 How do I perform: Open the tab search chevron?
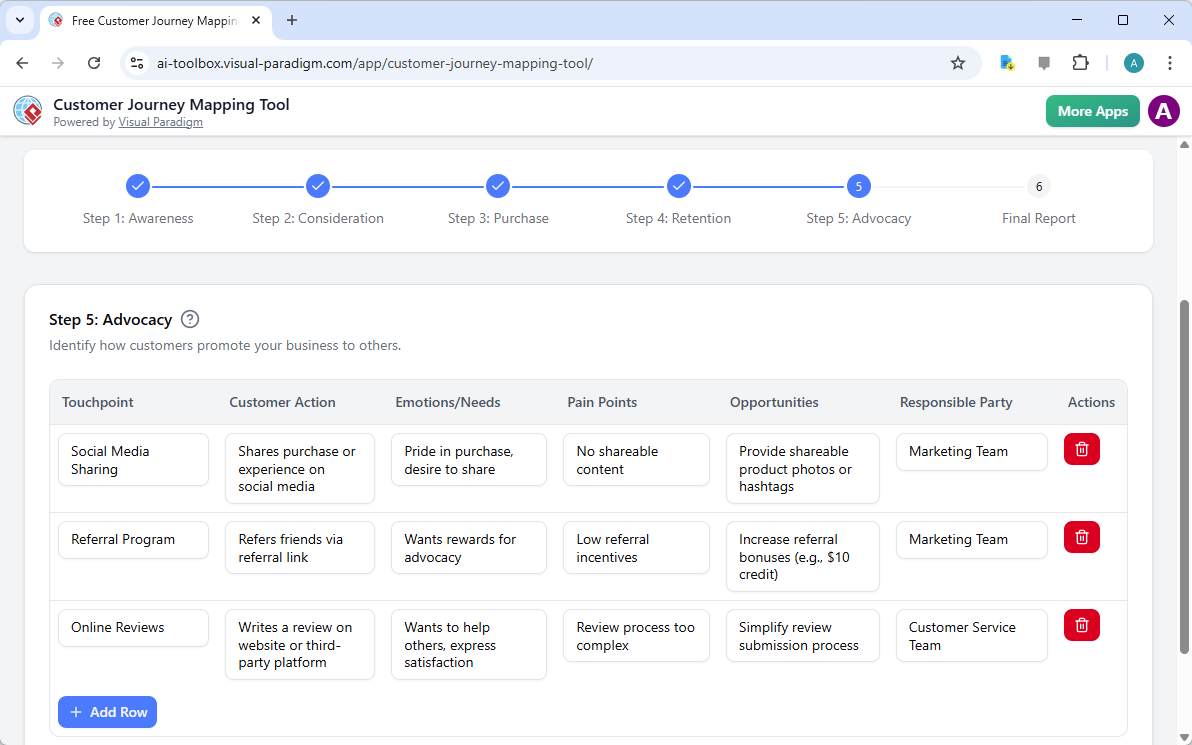[19, 20]
